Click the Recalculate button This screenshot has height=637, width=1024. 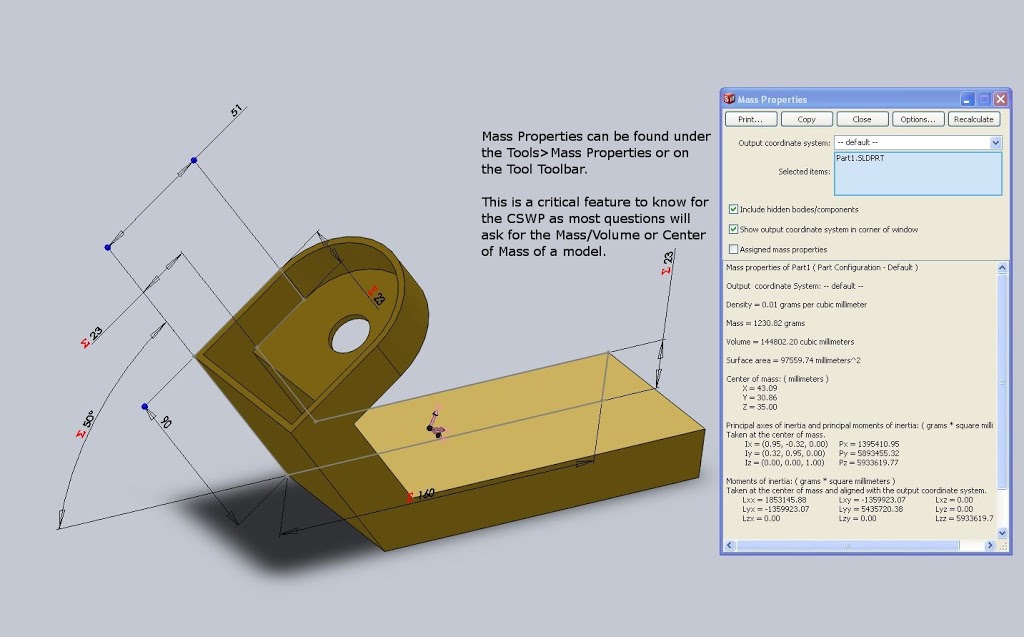[x=973, y=120]
